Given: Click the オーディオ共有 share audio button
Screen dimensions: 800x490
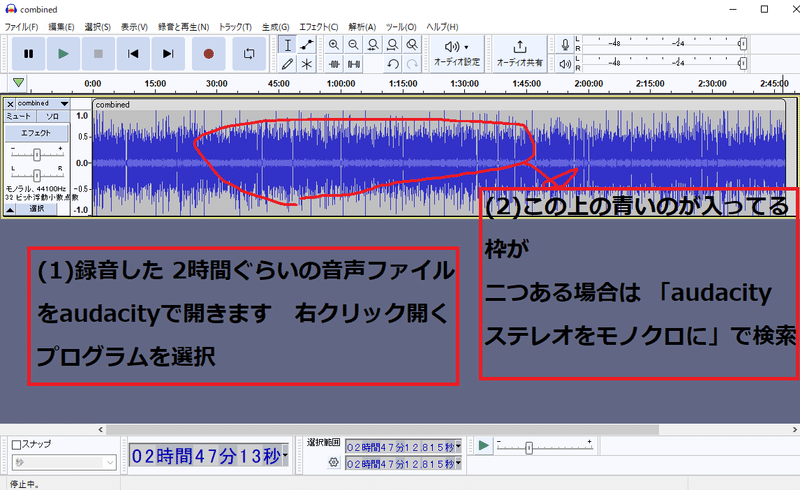Looking at the screenshot, I should pyautogui.click(x=519, y=54).
